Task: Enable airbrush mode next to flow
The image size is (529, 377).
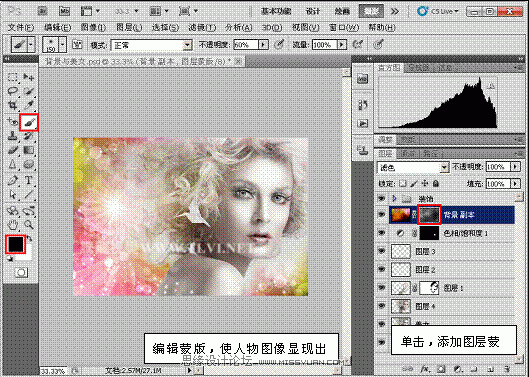Action: [358, 44]
